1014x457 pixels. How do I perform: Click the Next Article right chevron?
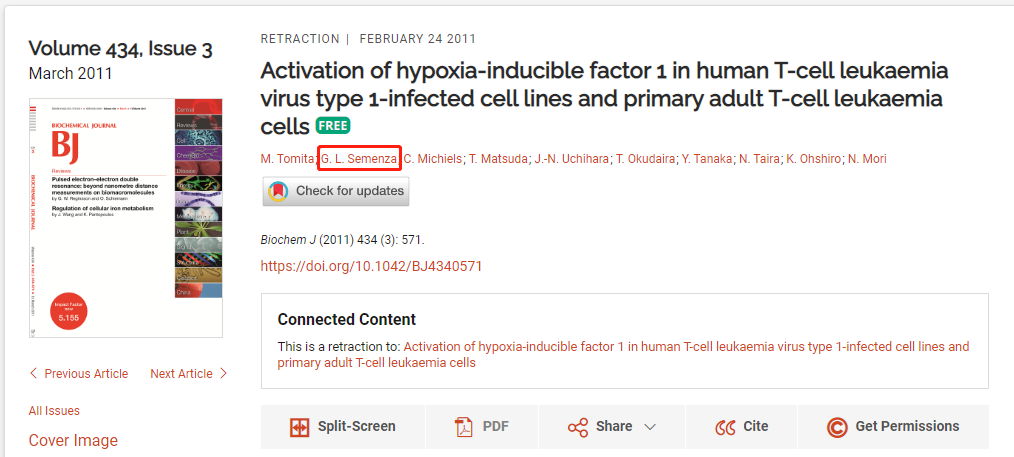click(x=223, y=374)
